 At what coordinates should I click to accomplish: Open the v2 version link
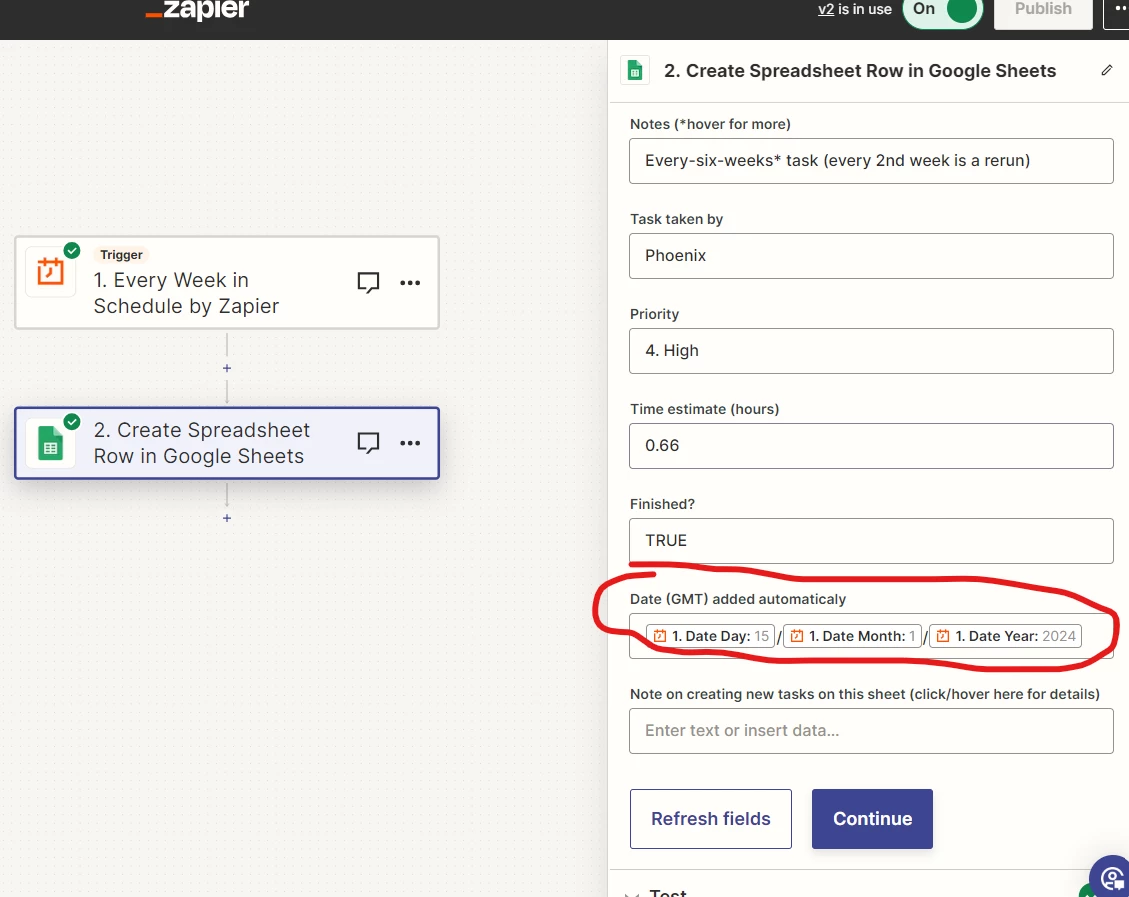pyautogui.click(x=826, y=9)
